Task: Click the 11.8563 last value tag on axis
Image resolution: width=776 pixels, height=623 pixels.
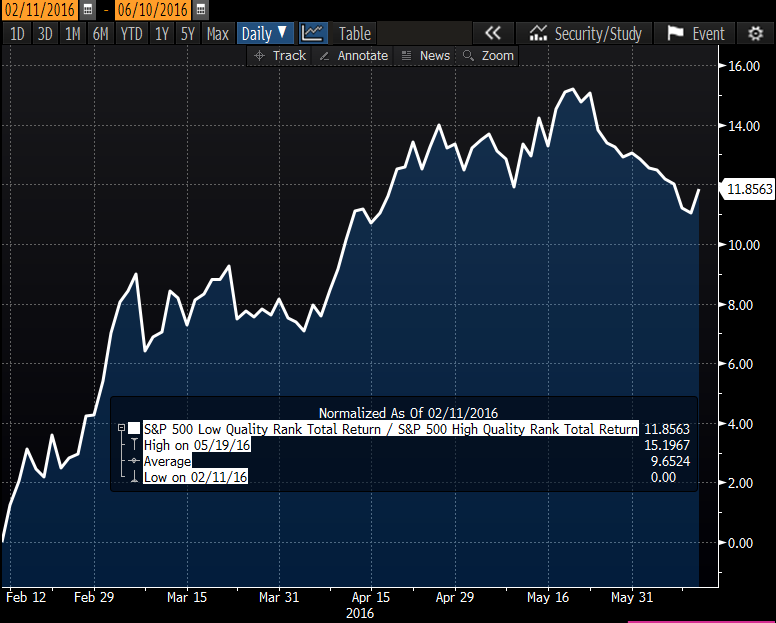Action: coord(749,189)
